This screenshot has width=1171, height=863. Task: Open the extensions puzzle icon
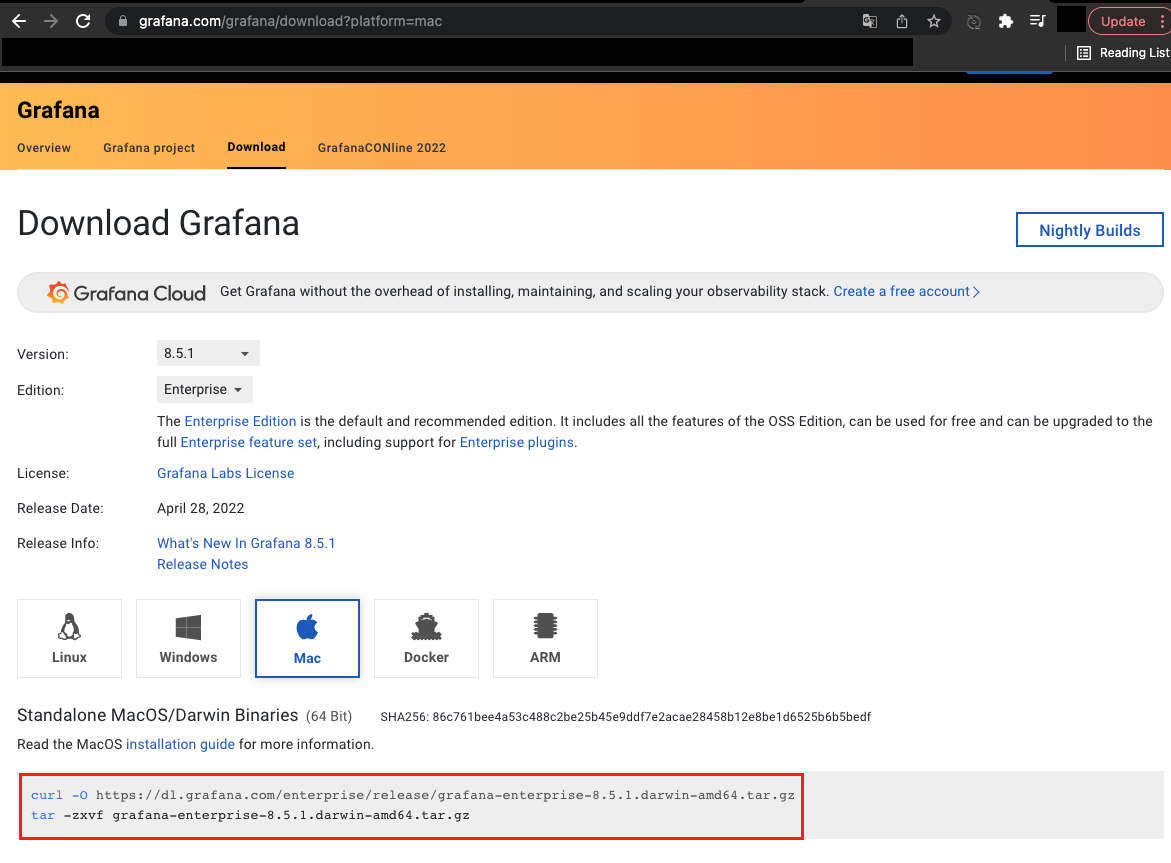(x=1005, y=21)
